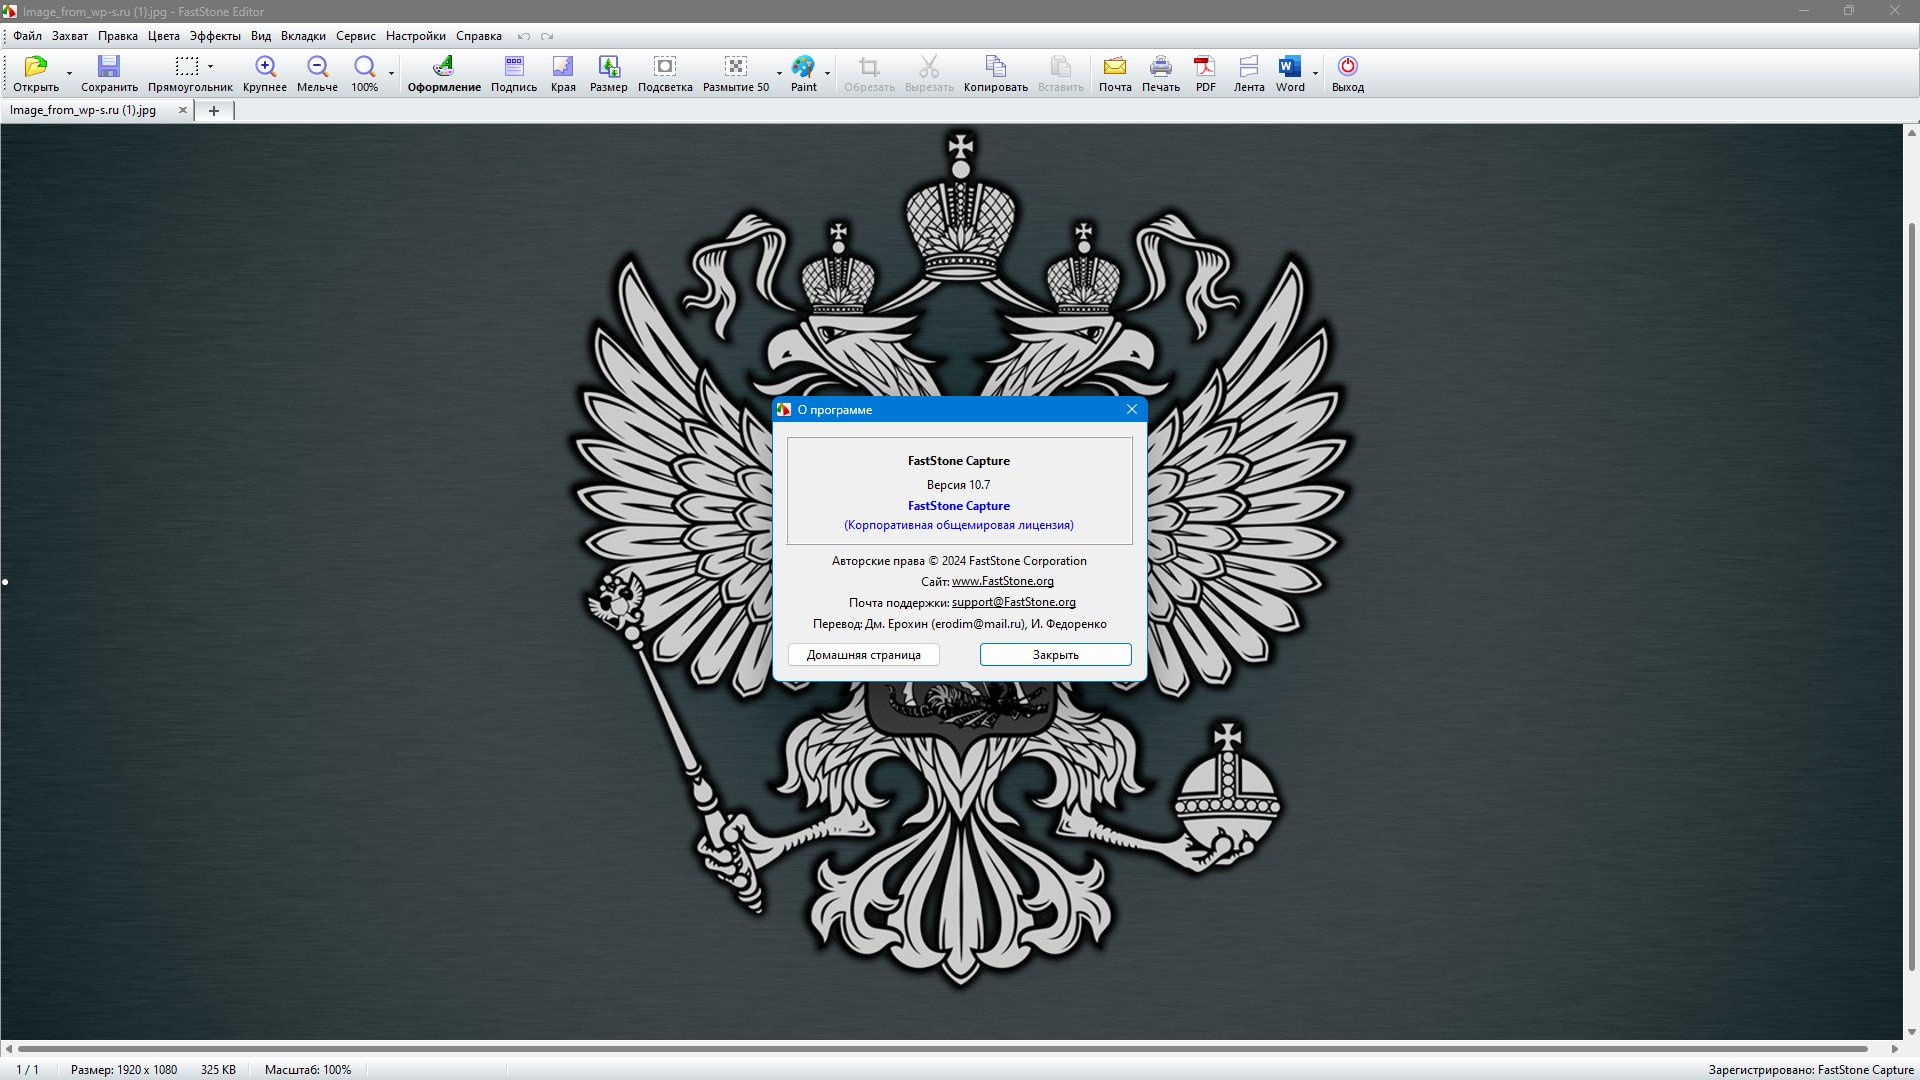Viewport: 1920px width, 1080px height.
Task: Select the Image_from_wp-s.ru (1).jpg tab
Action: click(x=84, y=110)
